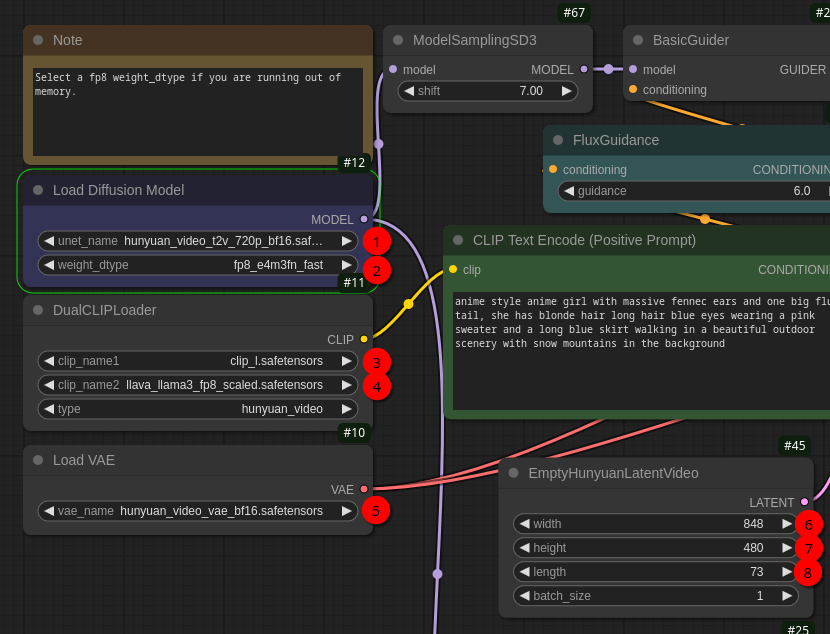Decrease the shift value in ModelSamplingSD3
This screenshot has width=830, height=634.
(409, 91)
